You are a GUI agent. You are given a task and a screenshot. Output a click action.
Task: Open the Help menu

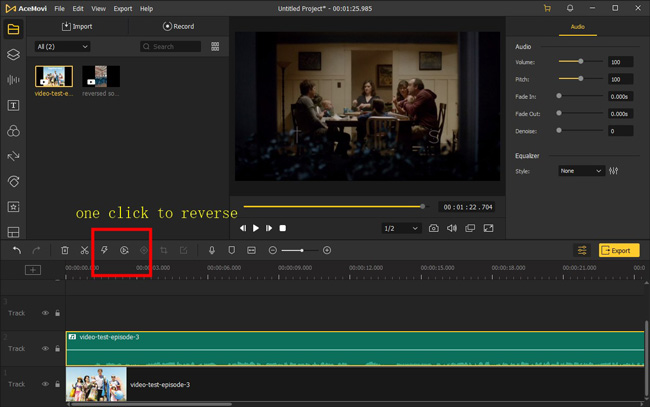pos(146,8)
